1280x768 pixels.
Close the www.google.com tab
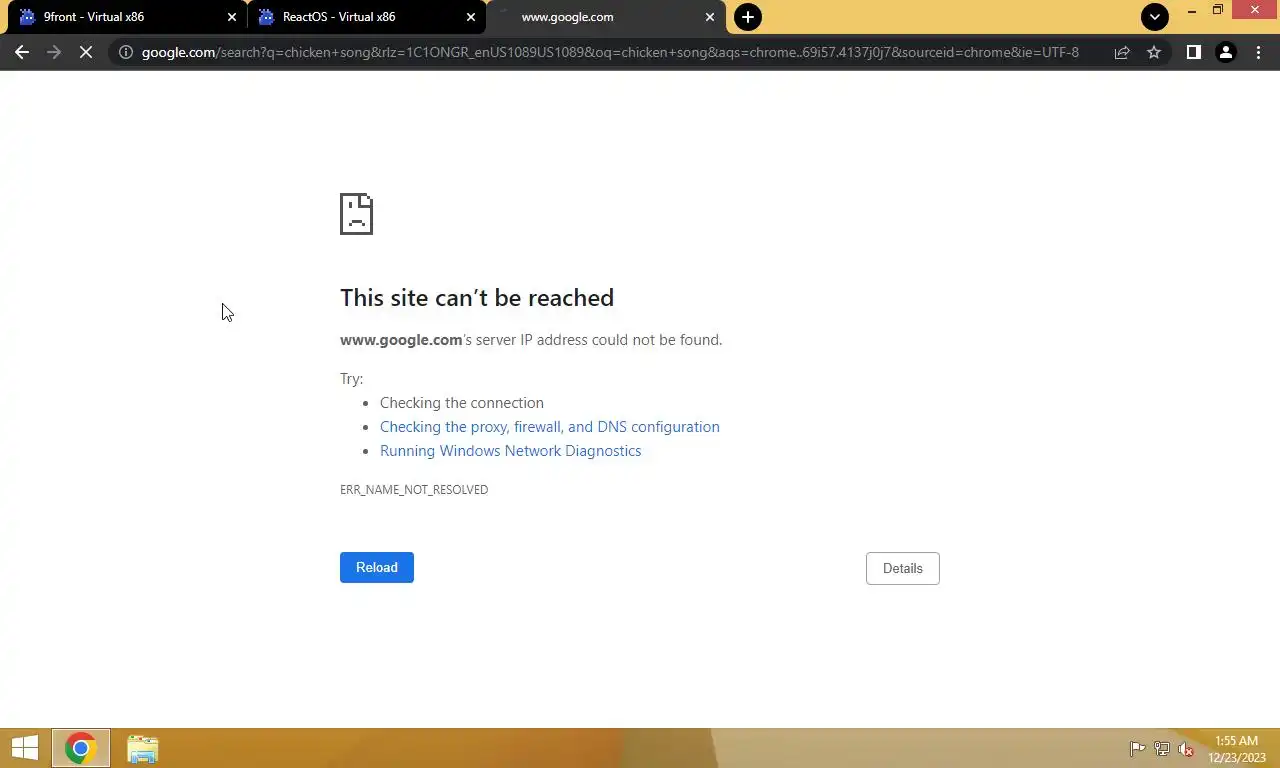pos(710,17)
